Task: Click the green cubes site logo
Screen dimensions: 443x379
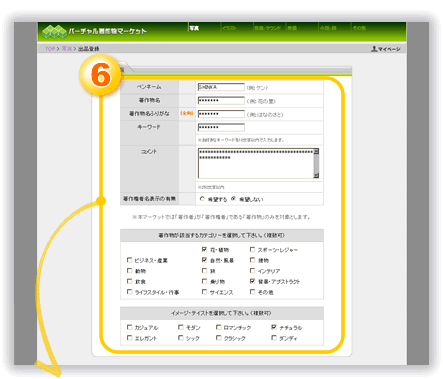Action: click(x=54, y=32)
